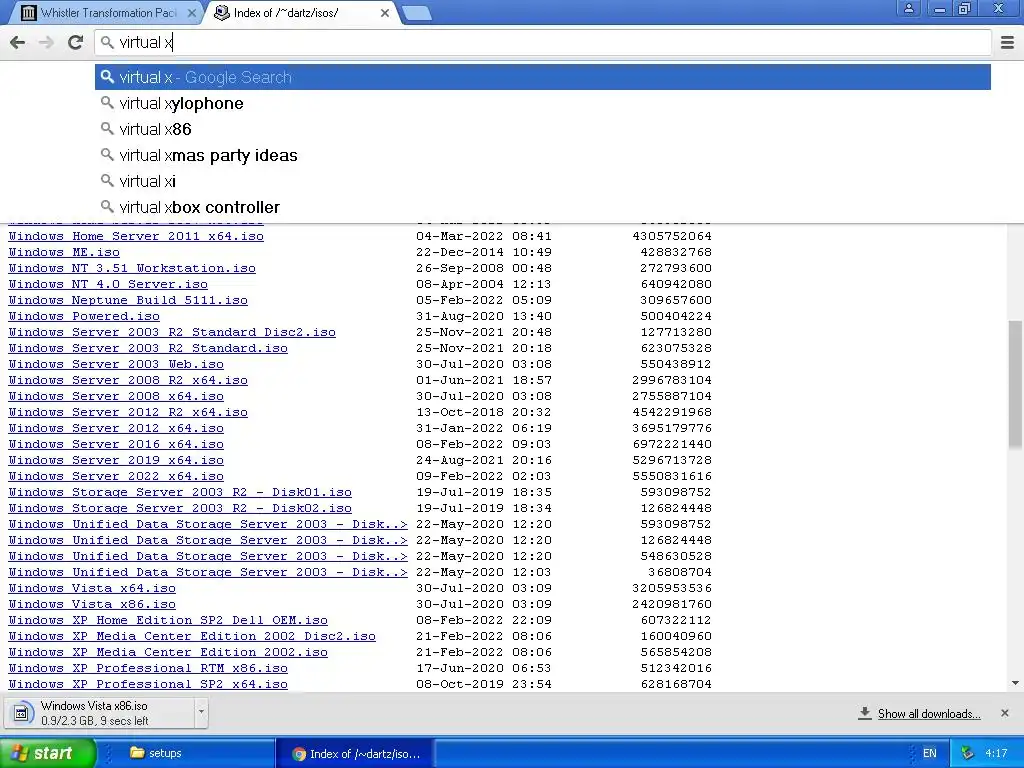Click Windows XP Media Center Edition 2002.iso
The image size is (1024, 768).
[x=168, y=652]
